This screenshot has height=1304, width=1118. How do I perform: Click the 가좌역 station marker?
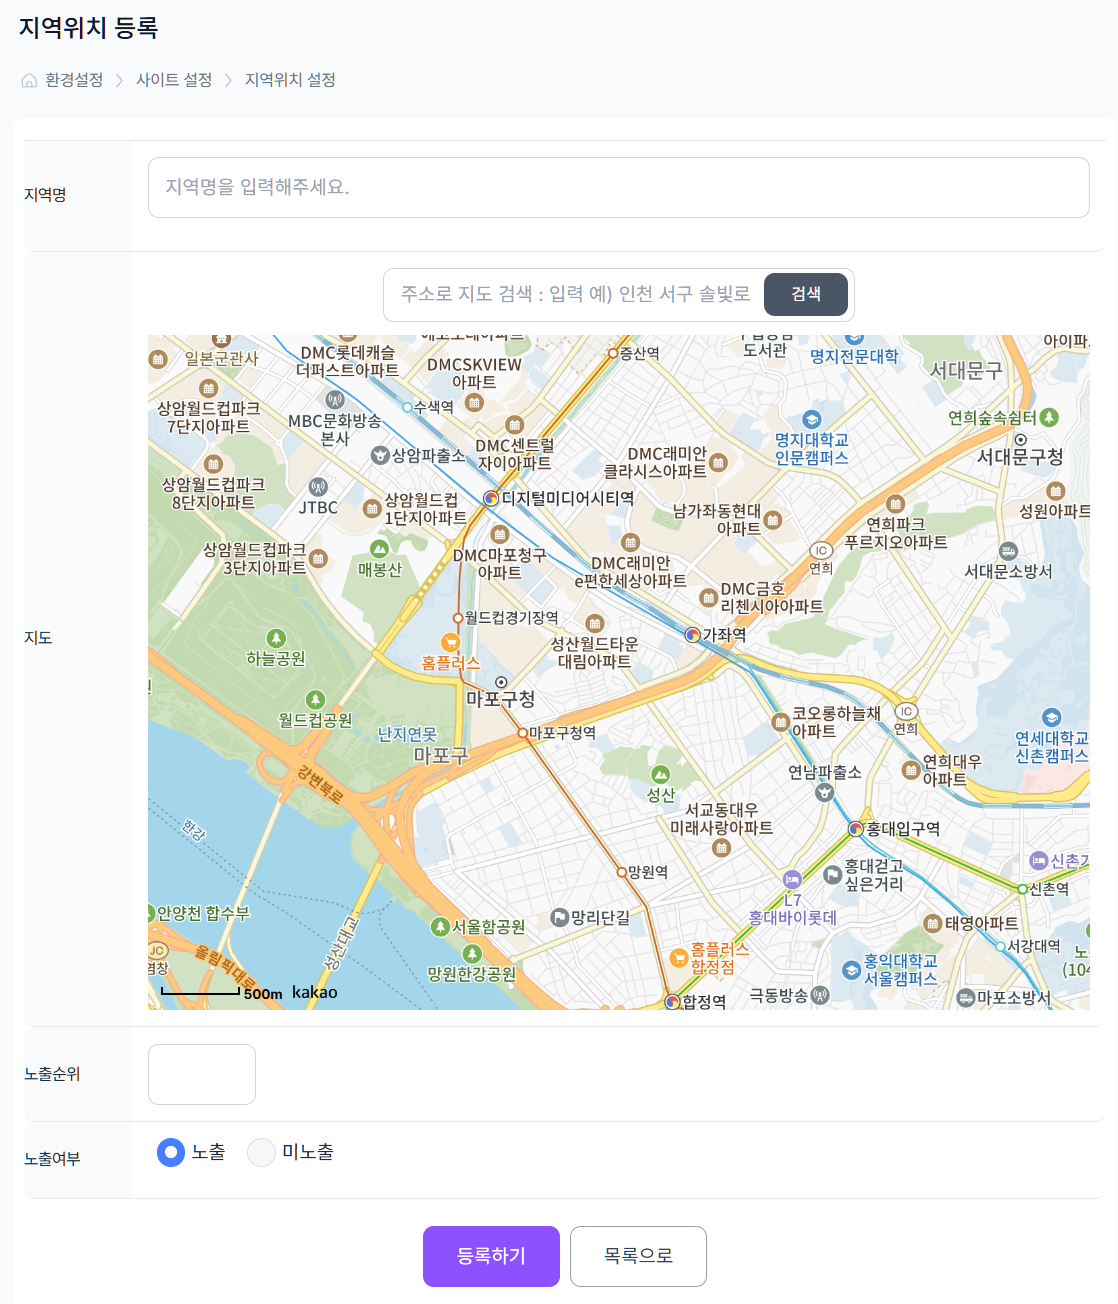click(692, 634)
